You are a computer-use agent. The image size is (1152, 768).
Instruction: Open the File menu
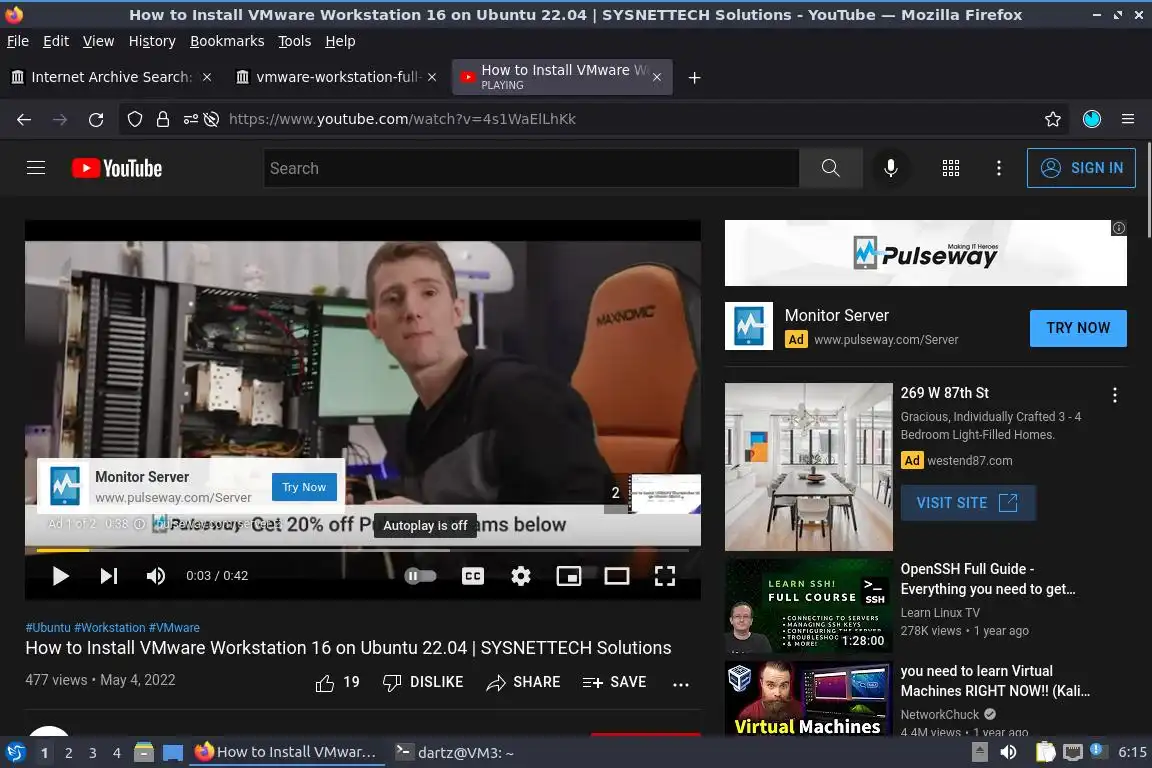(x=18, y=41)
